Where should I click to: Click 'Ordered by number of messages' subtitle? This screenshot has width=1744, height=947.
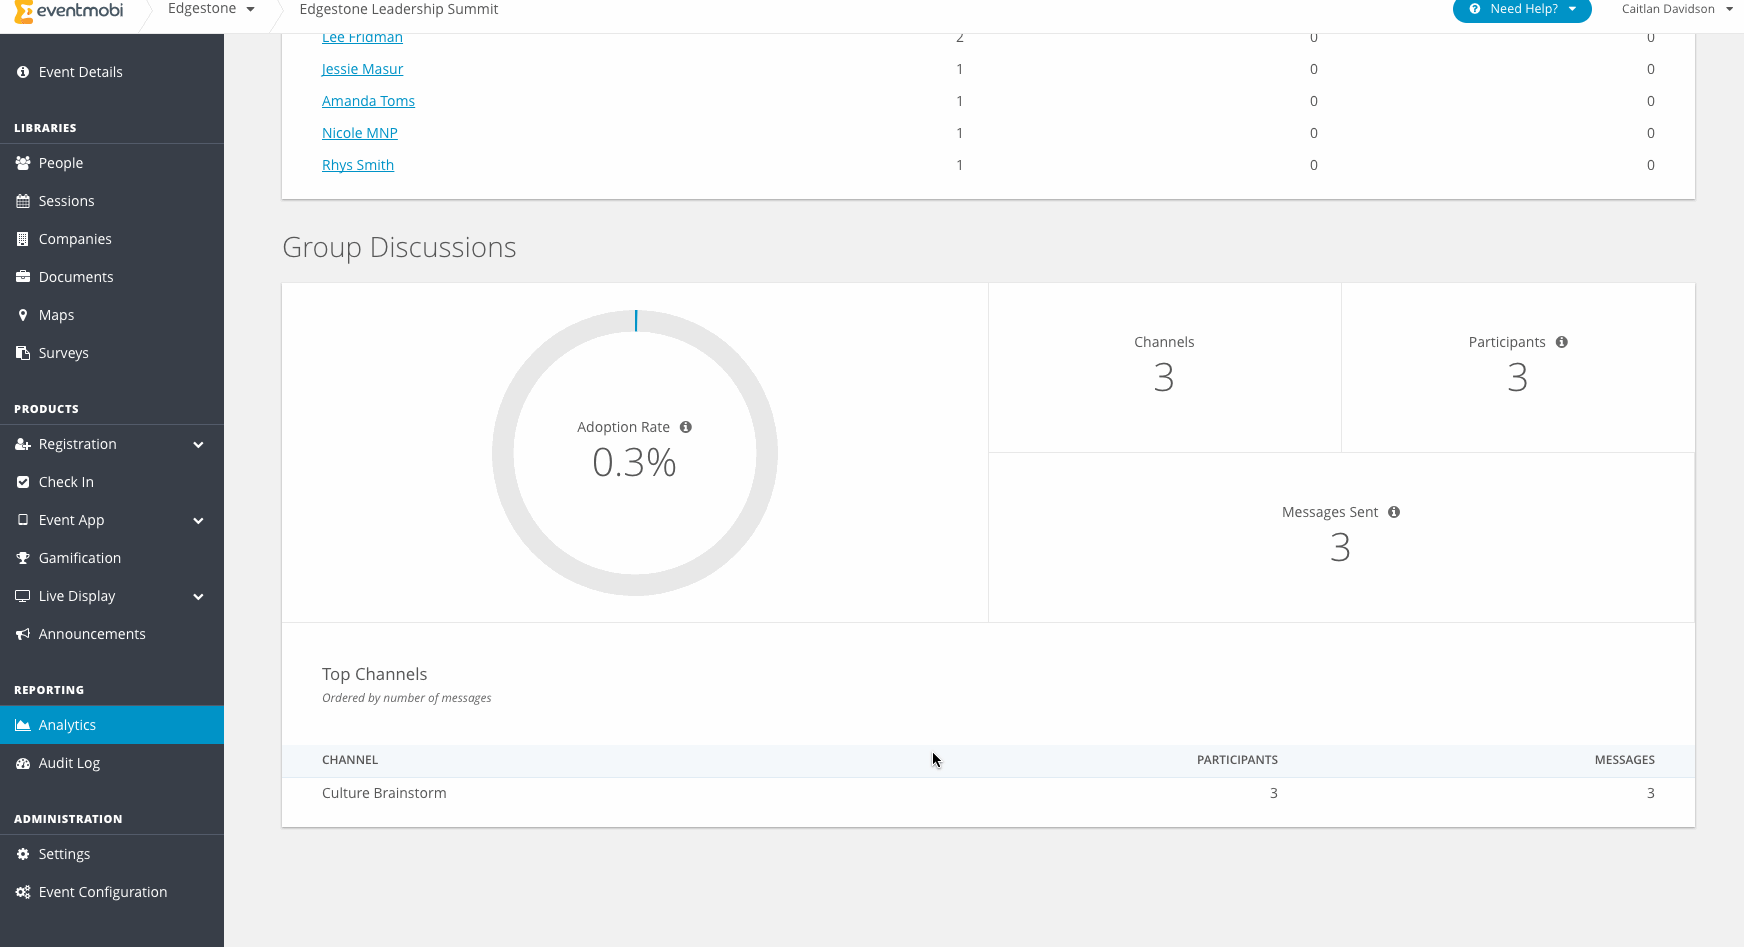pyautogui.click(x=407, y=698)
